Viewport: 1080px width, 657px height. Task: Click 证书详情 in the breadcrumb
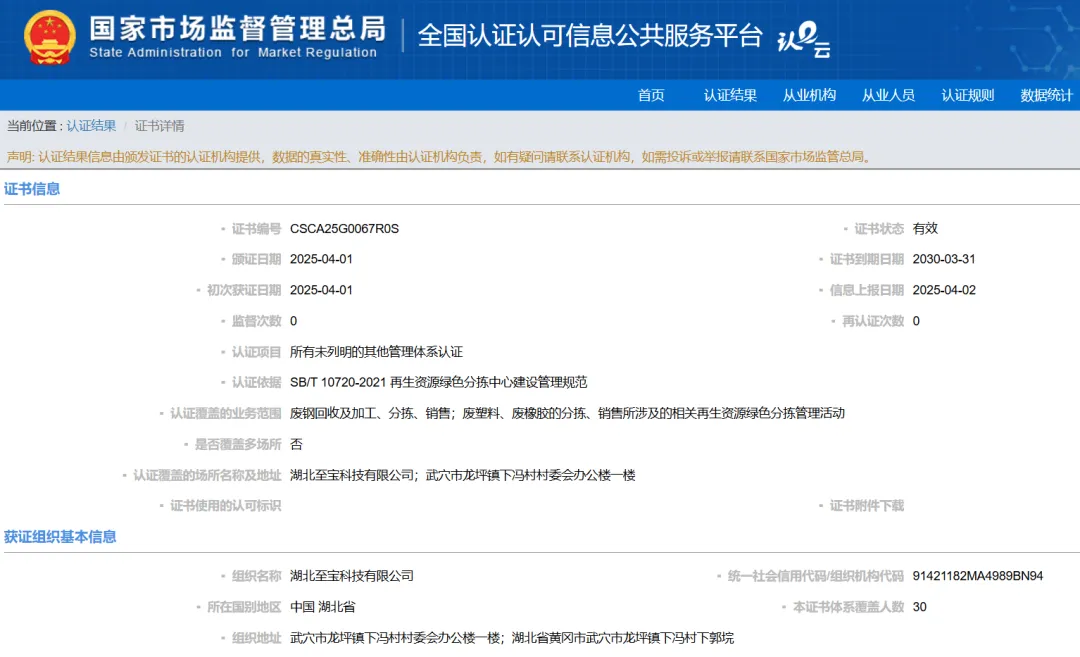pyautogui.click(x=160, y=126)
